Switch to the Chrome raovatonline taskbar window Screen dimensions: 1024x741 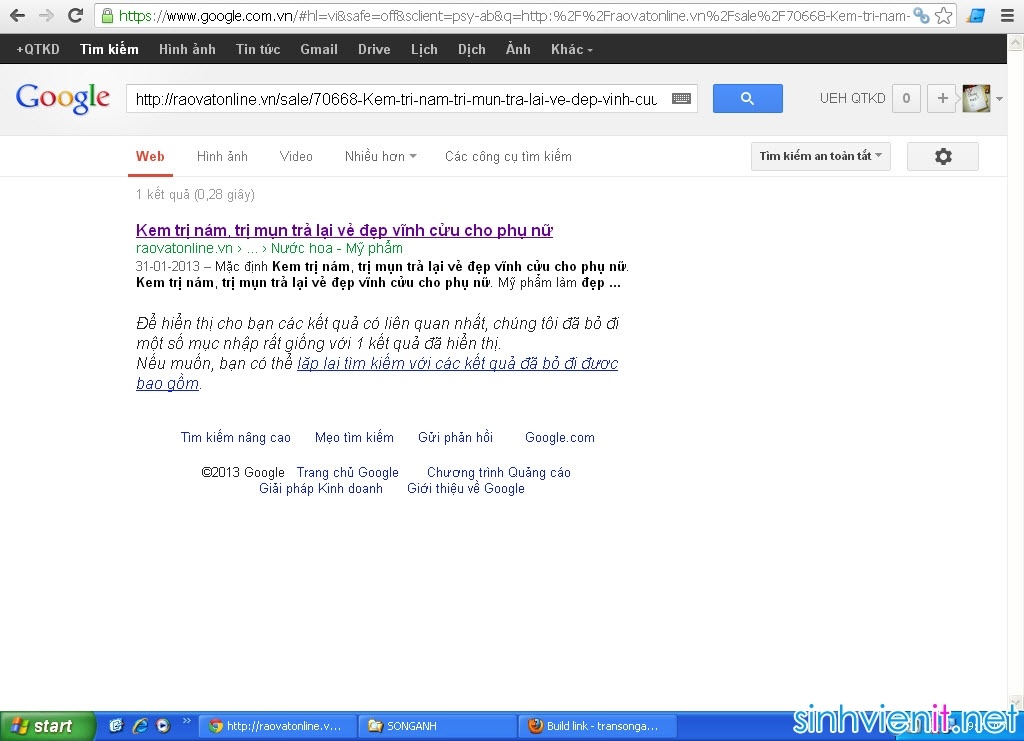(276, 726)
